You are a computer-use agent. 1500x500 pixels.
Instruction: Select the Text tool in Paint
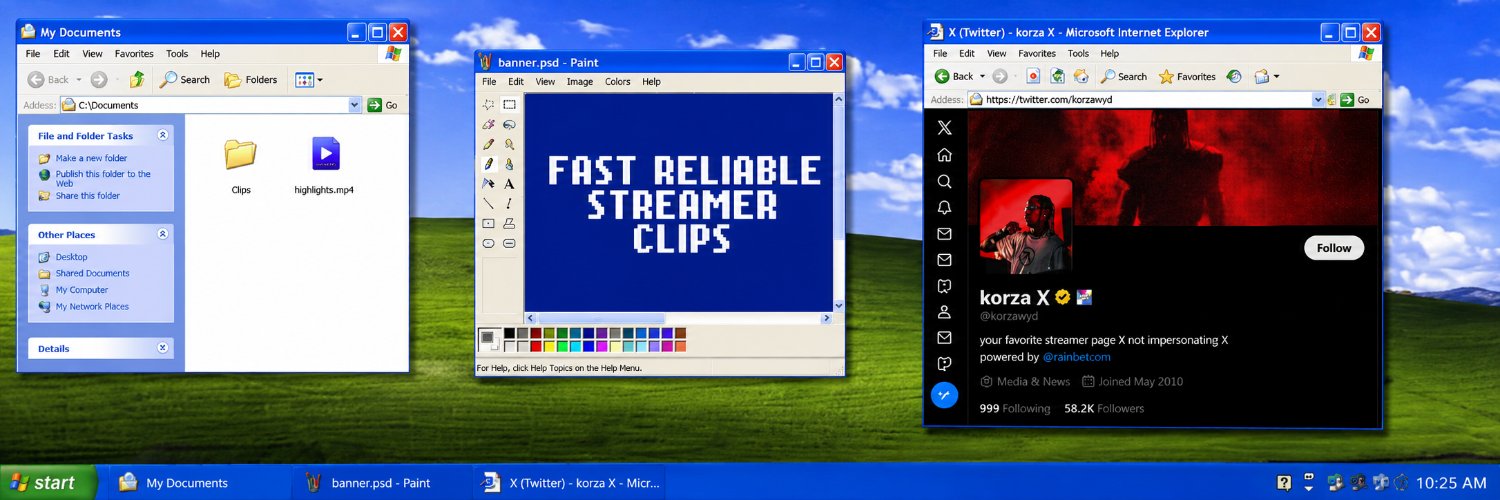coord(509,184)
